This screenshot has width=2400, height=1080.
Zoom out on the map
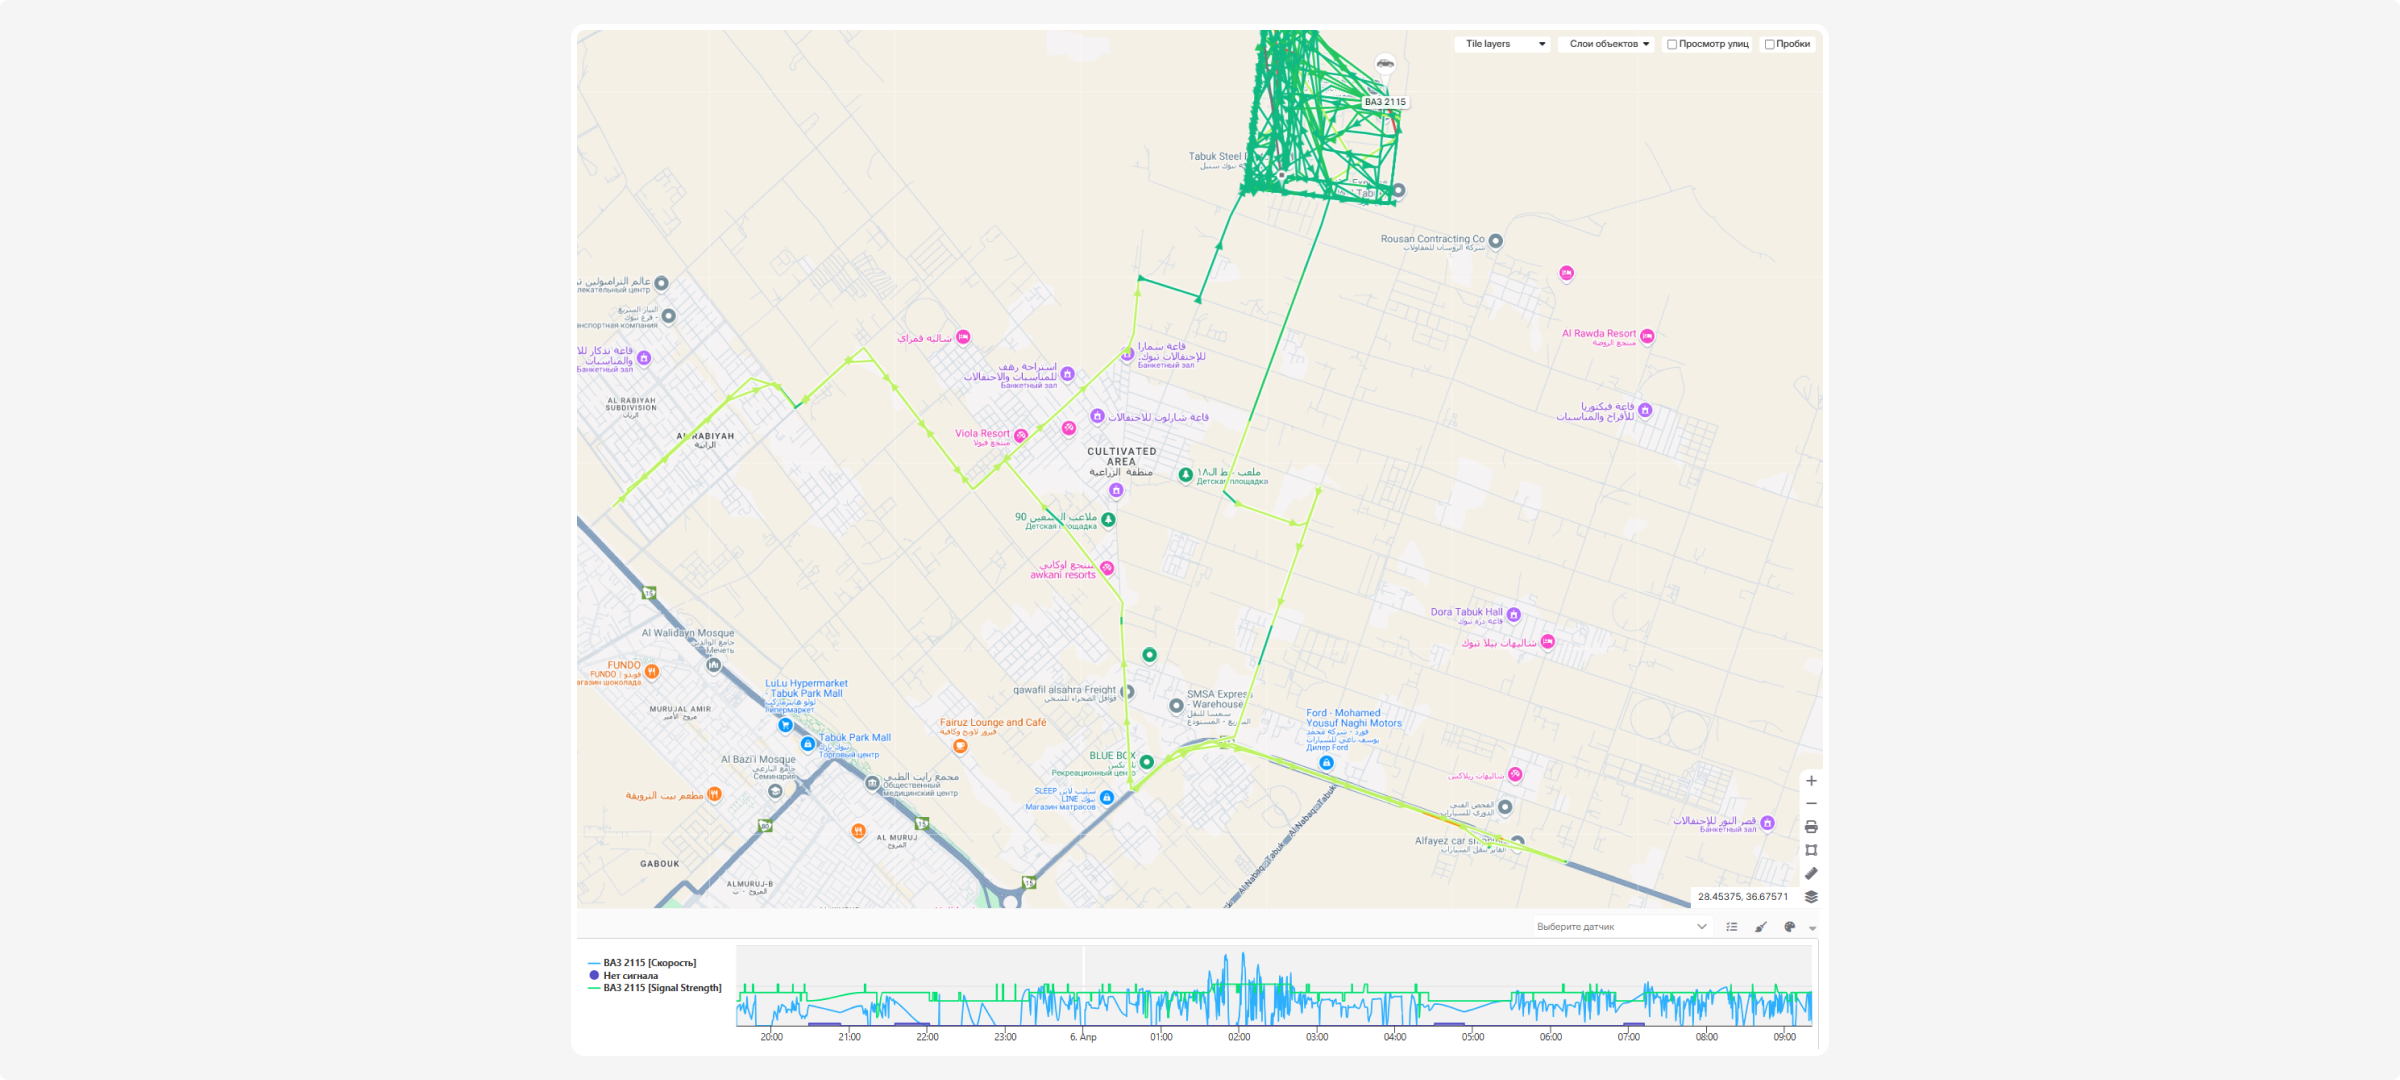(x=1811, y=804)
